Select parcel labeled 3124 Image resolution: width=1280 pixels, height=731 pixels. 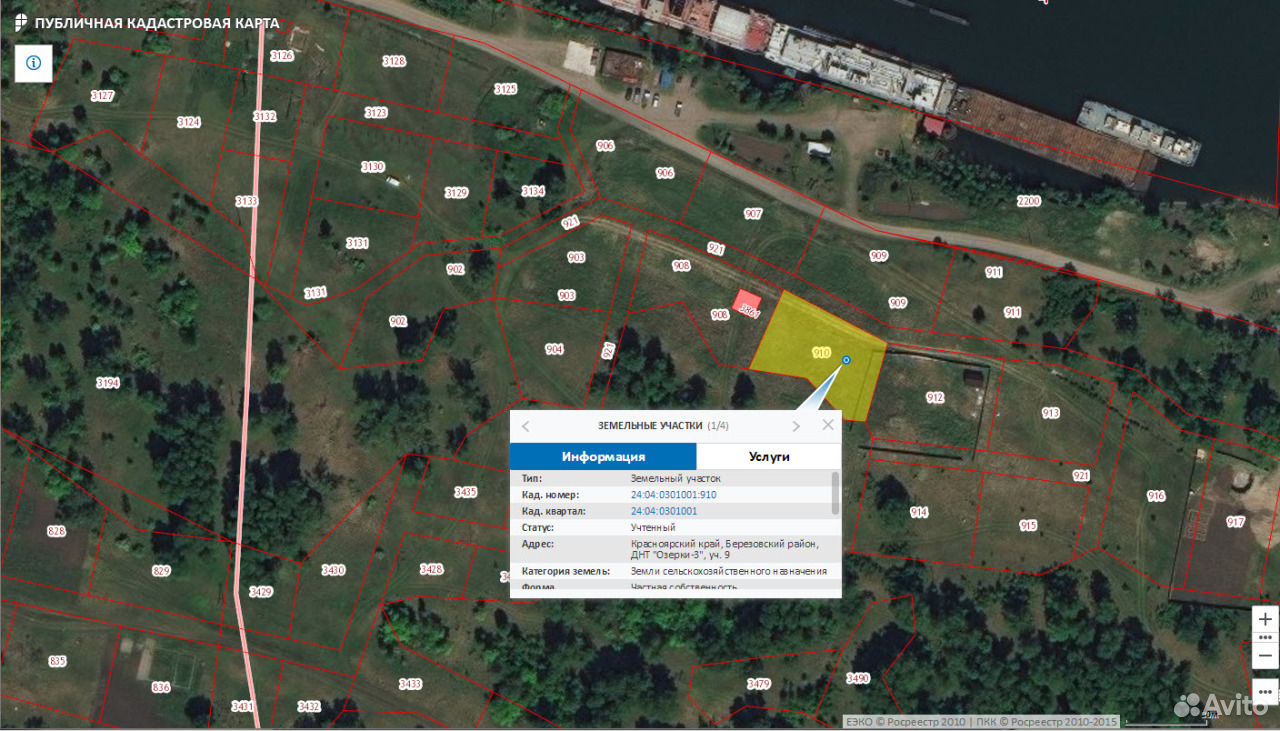pyautogui.click(x=188, y=122)
